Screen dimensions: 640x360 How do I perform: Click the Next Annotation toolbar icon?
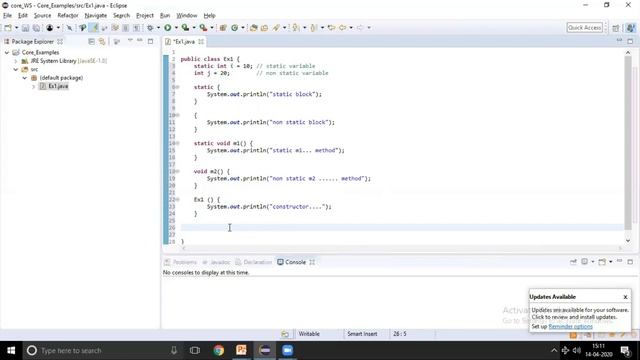296,28
